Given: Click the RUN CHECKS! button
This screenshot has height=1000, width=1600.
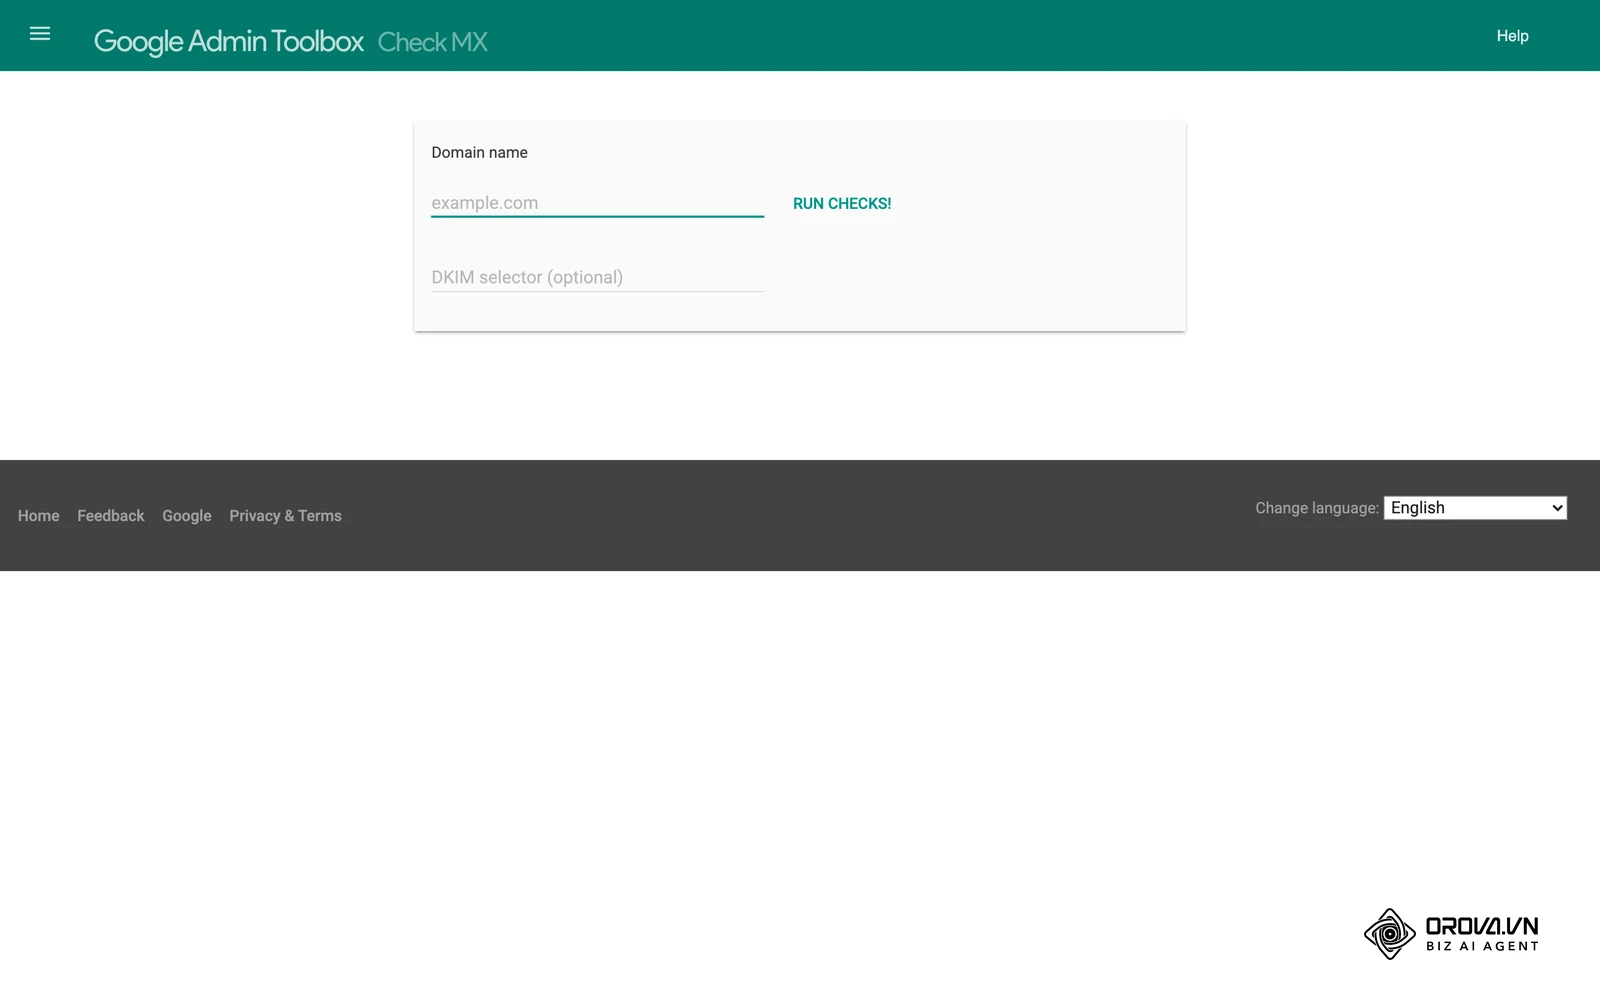Looking at the screenshot, I should 842,203.
